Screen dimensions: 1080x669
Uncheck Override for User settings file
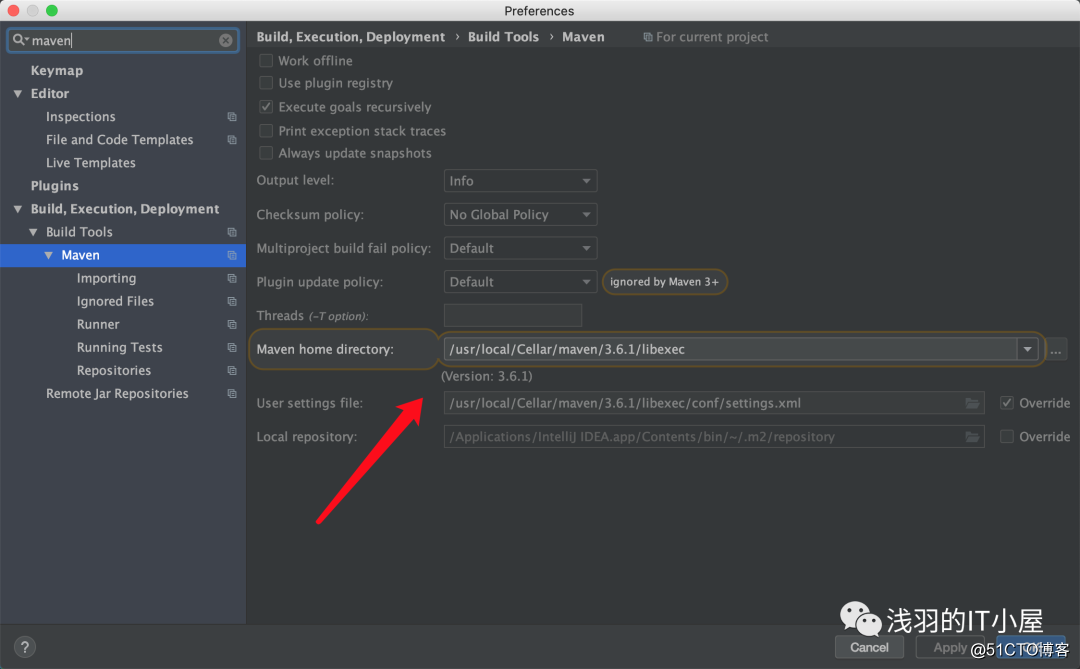tap(1008, 403)
